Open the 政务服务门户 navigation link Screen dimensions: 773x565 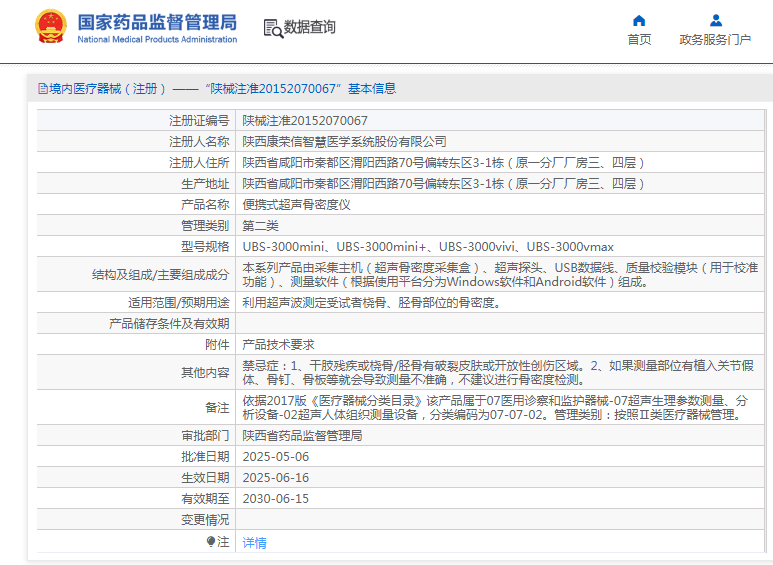(715, 40)
